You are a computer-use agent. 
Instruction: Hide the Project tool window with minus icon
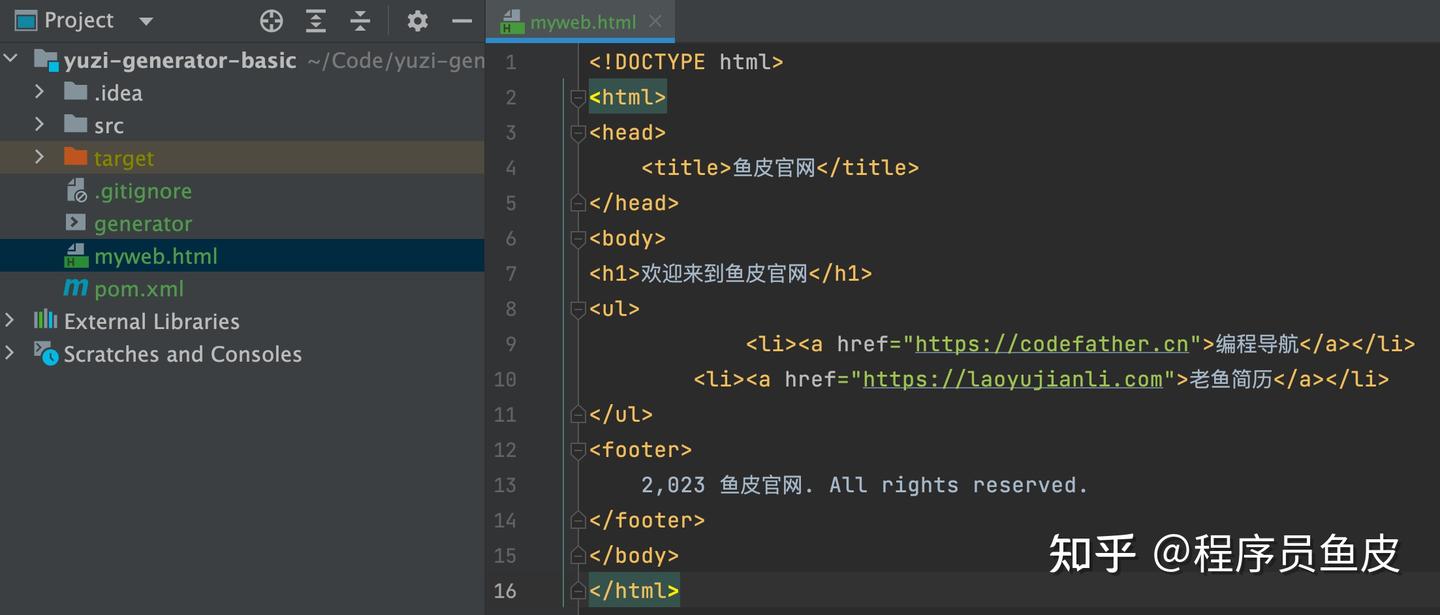pyautogui.click(x=461, y=21)
